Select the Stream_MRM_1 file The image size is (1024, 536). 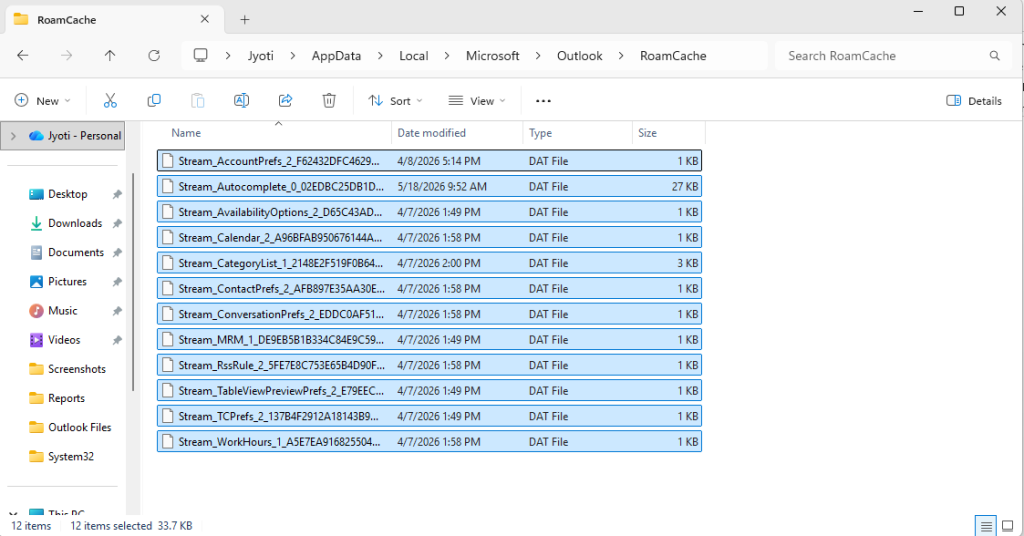point(429,339)
